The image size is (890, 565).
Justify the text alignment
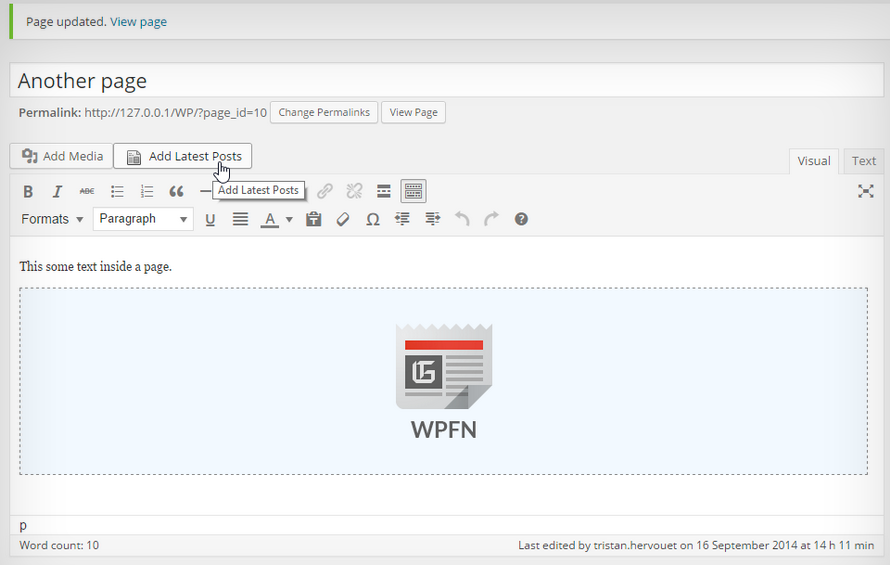click(240, 219)
